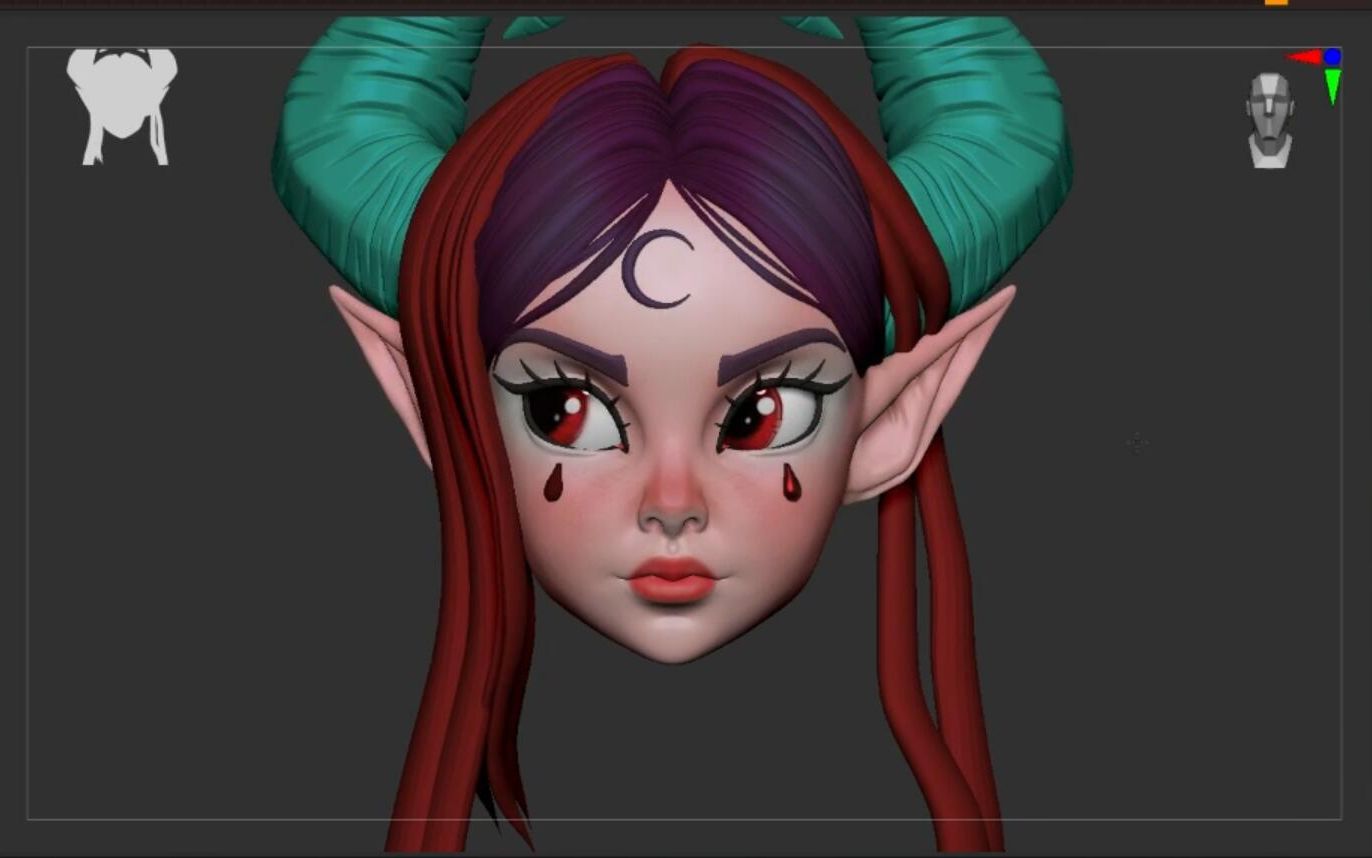Click the blue Z-axis dot on gizmo

1332,57
